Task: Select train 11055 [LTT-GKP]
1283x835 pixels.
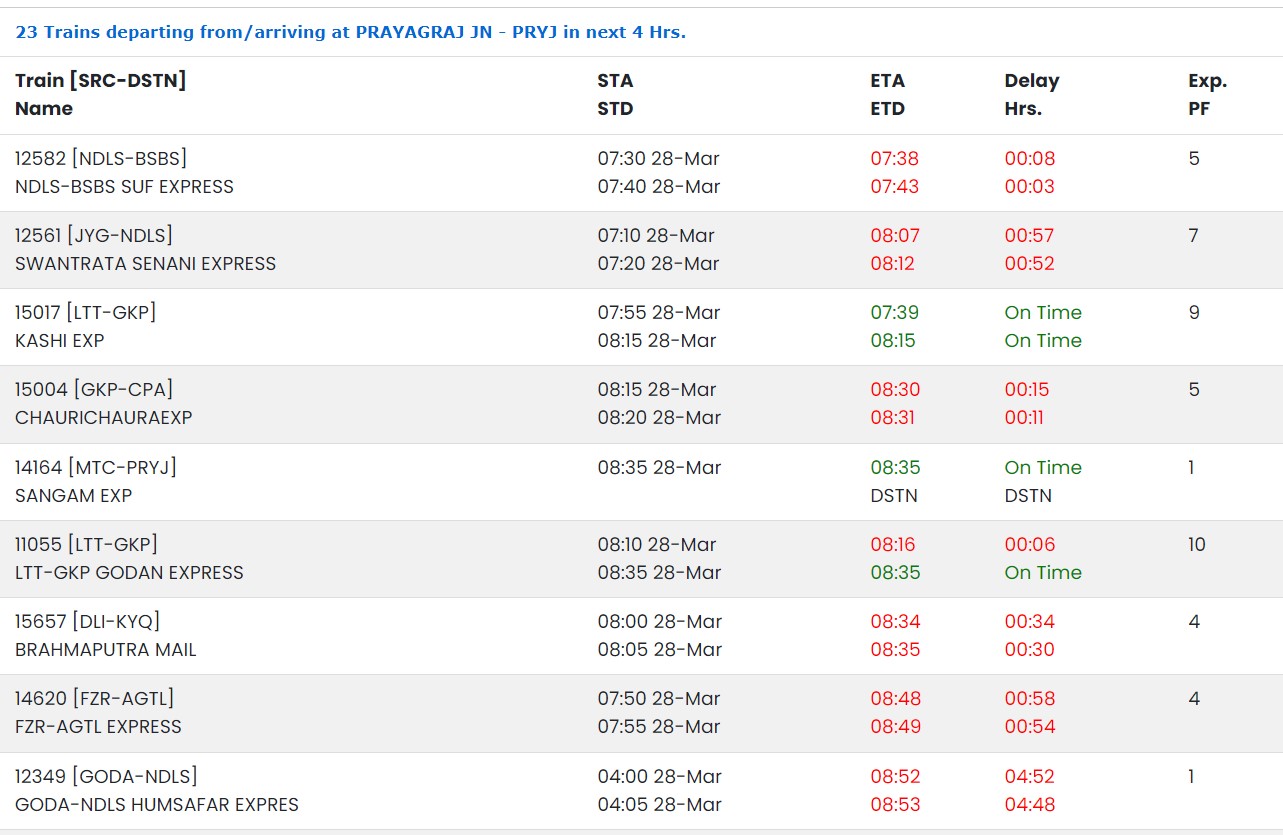Action: (x=86, y=544)
